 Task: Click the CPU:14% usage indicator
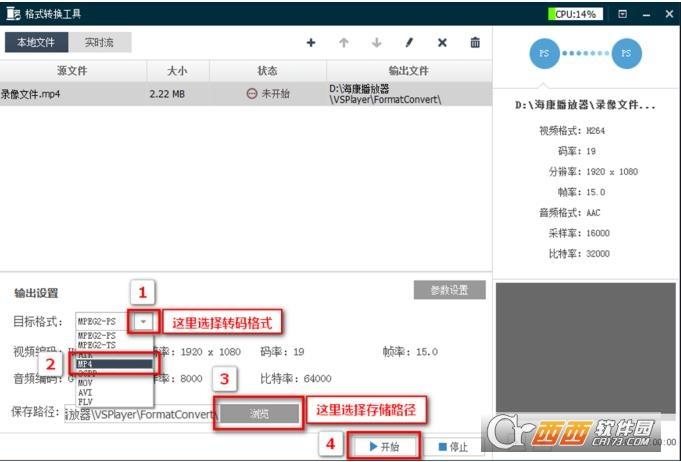click(x=576, y=14)
